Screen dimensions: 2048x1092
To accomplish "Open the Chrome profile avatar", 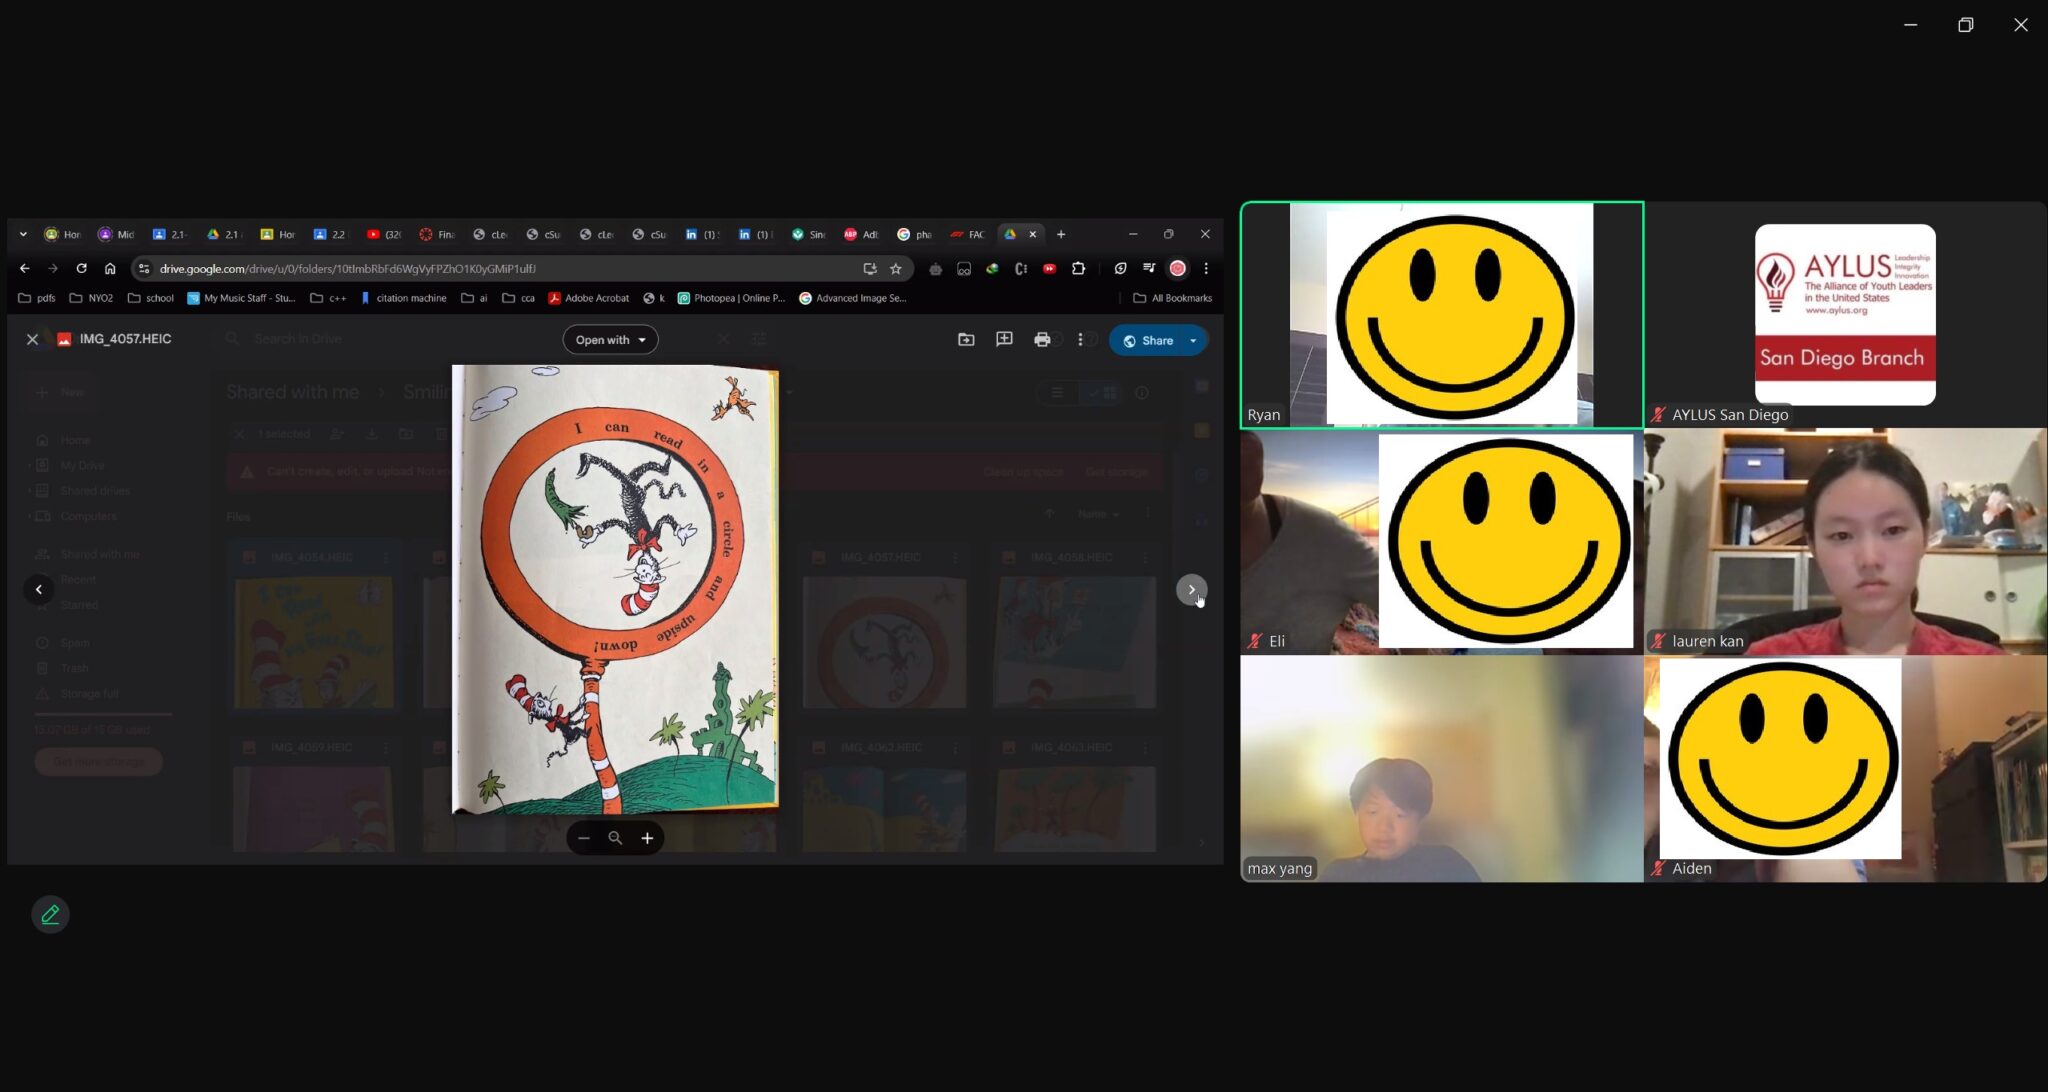I will 1178,268.
